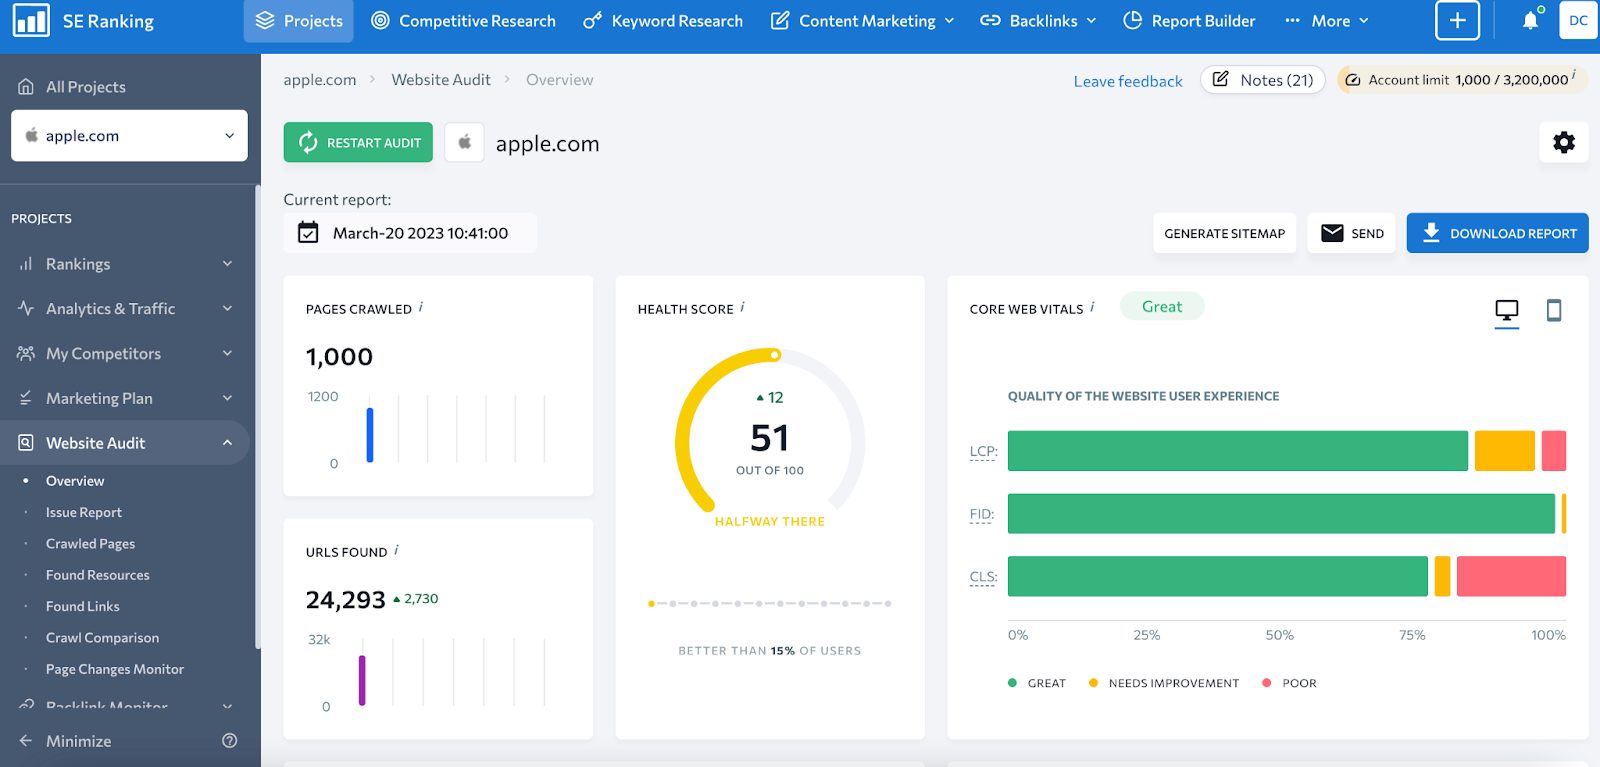Open audit settings gear icon
This screenshot has height=767, width=1600.
tap(1564, 142)
